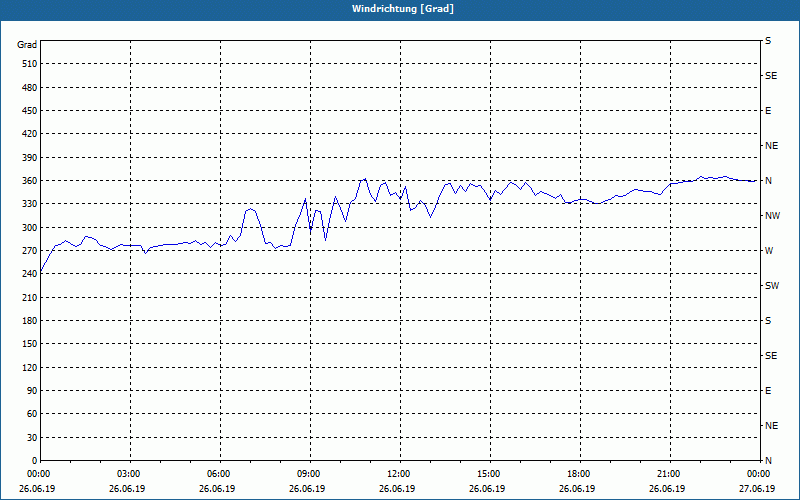The image size is (800, 500).
Task: Select the 480 y-axis value
Action: [30, 88]
